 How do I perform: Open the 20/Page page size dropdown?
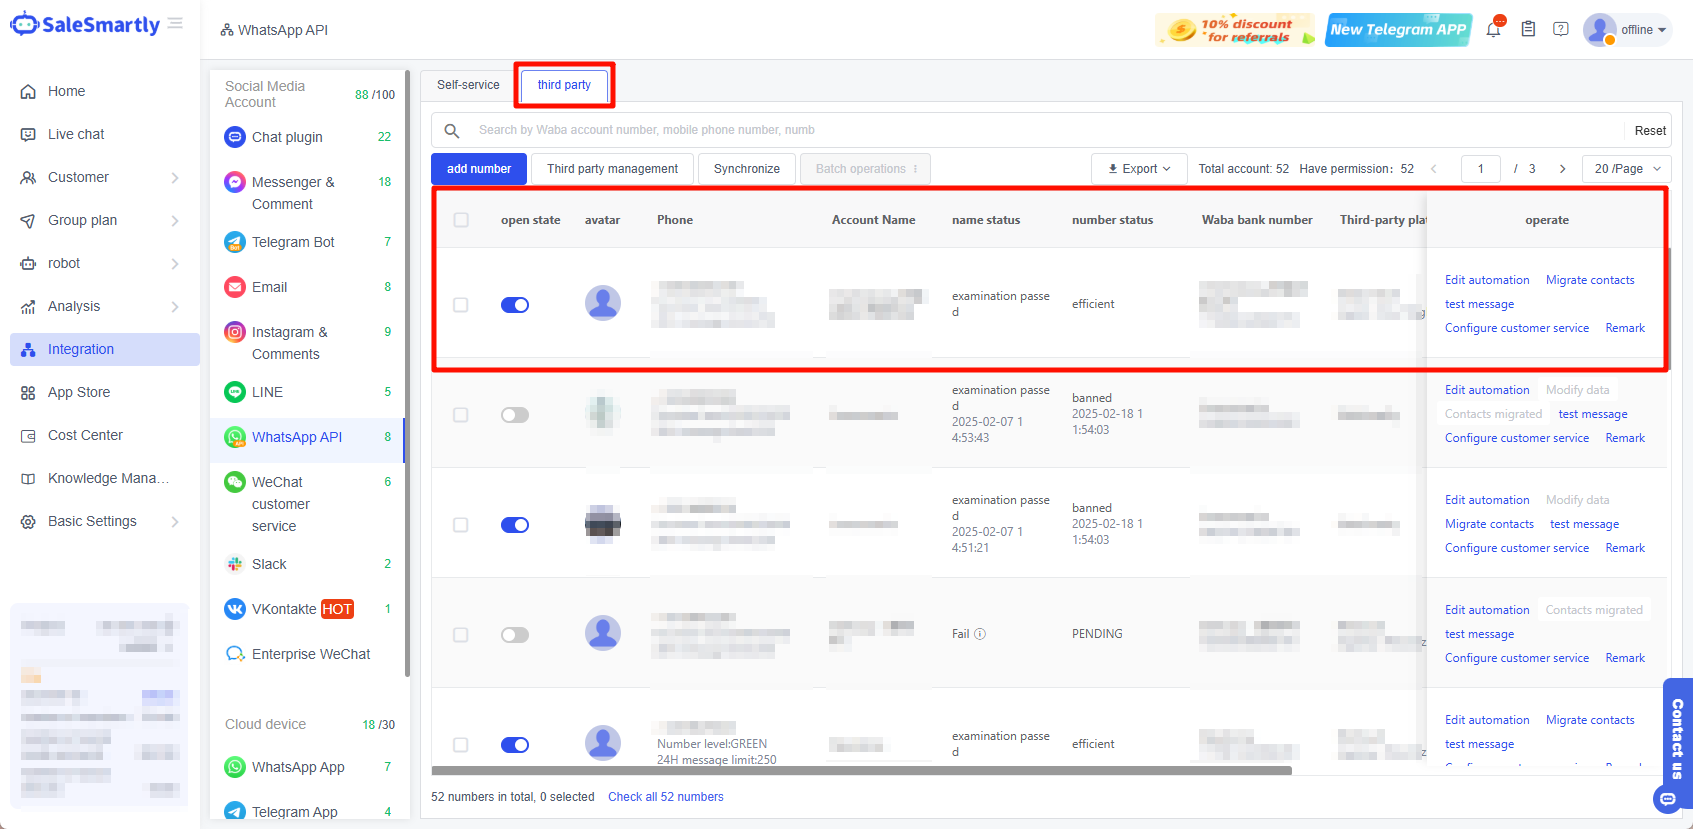pyautogui.click(x=1626, y=169)
